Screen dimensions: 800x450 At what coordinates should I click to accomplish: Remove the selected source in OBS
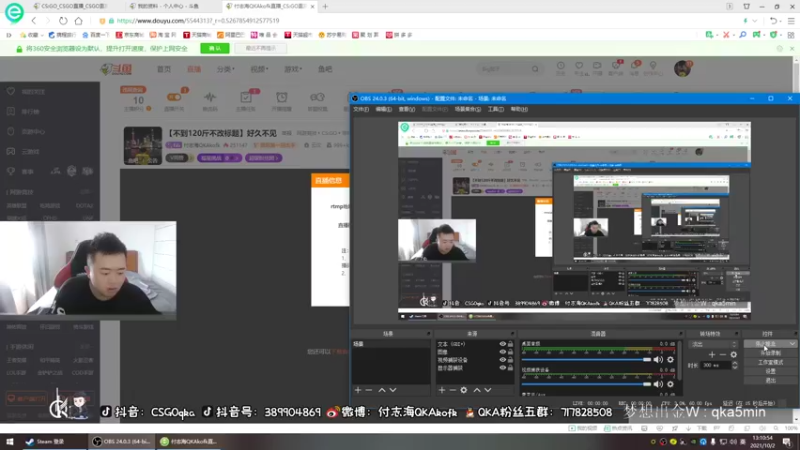pos(453,390)
